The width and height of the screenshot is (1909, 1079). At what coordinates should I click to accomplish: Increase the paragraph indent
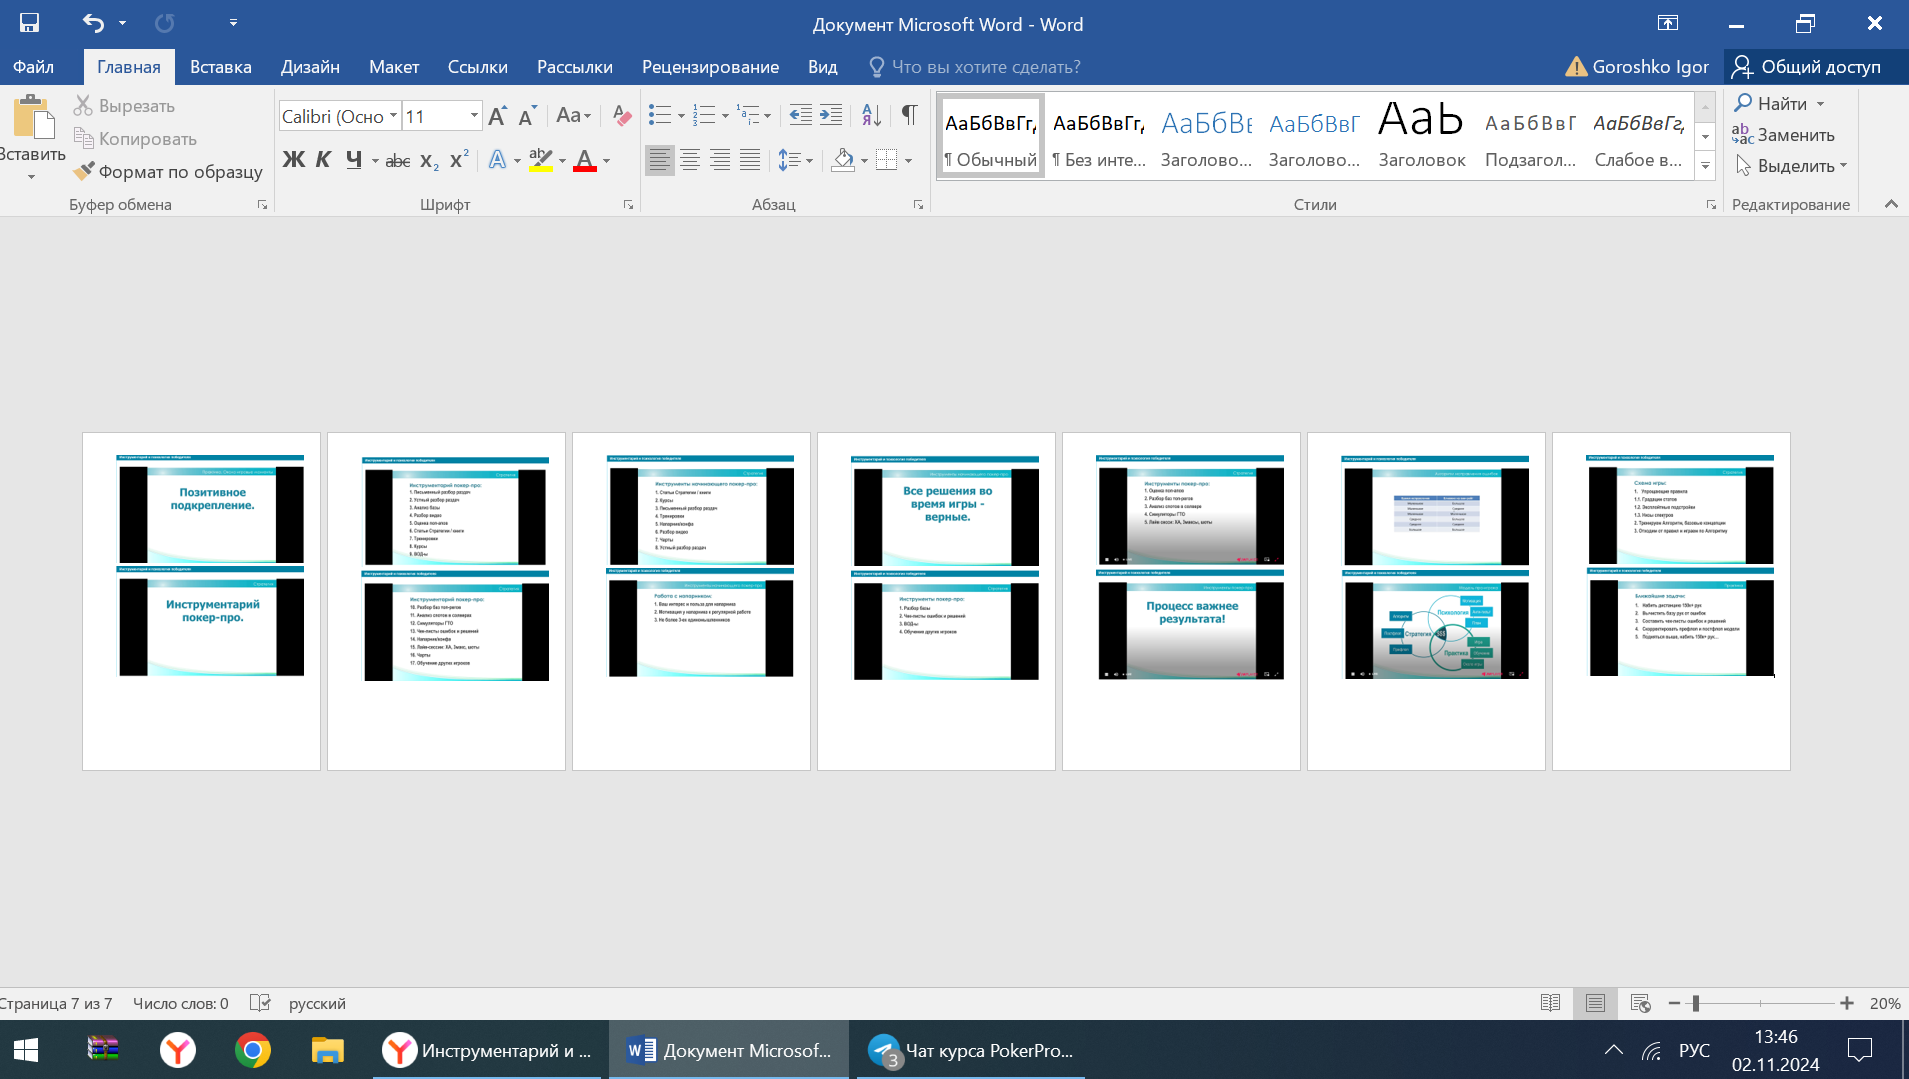coord(831,116)
